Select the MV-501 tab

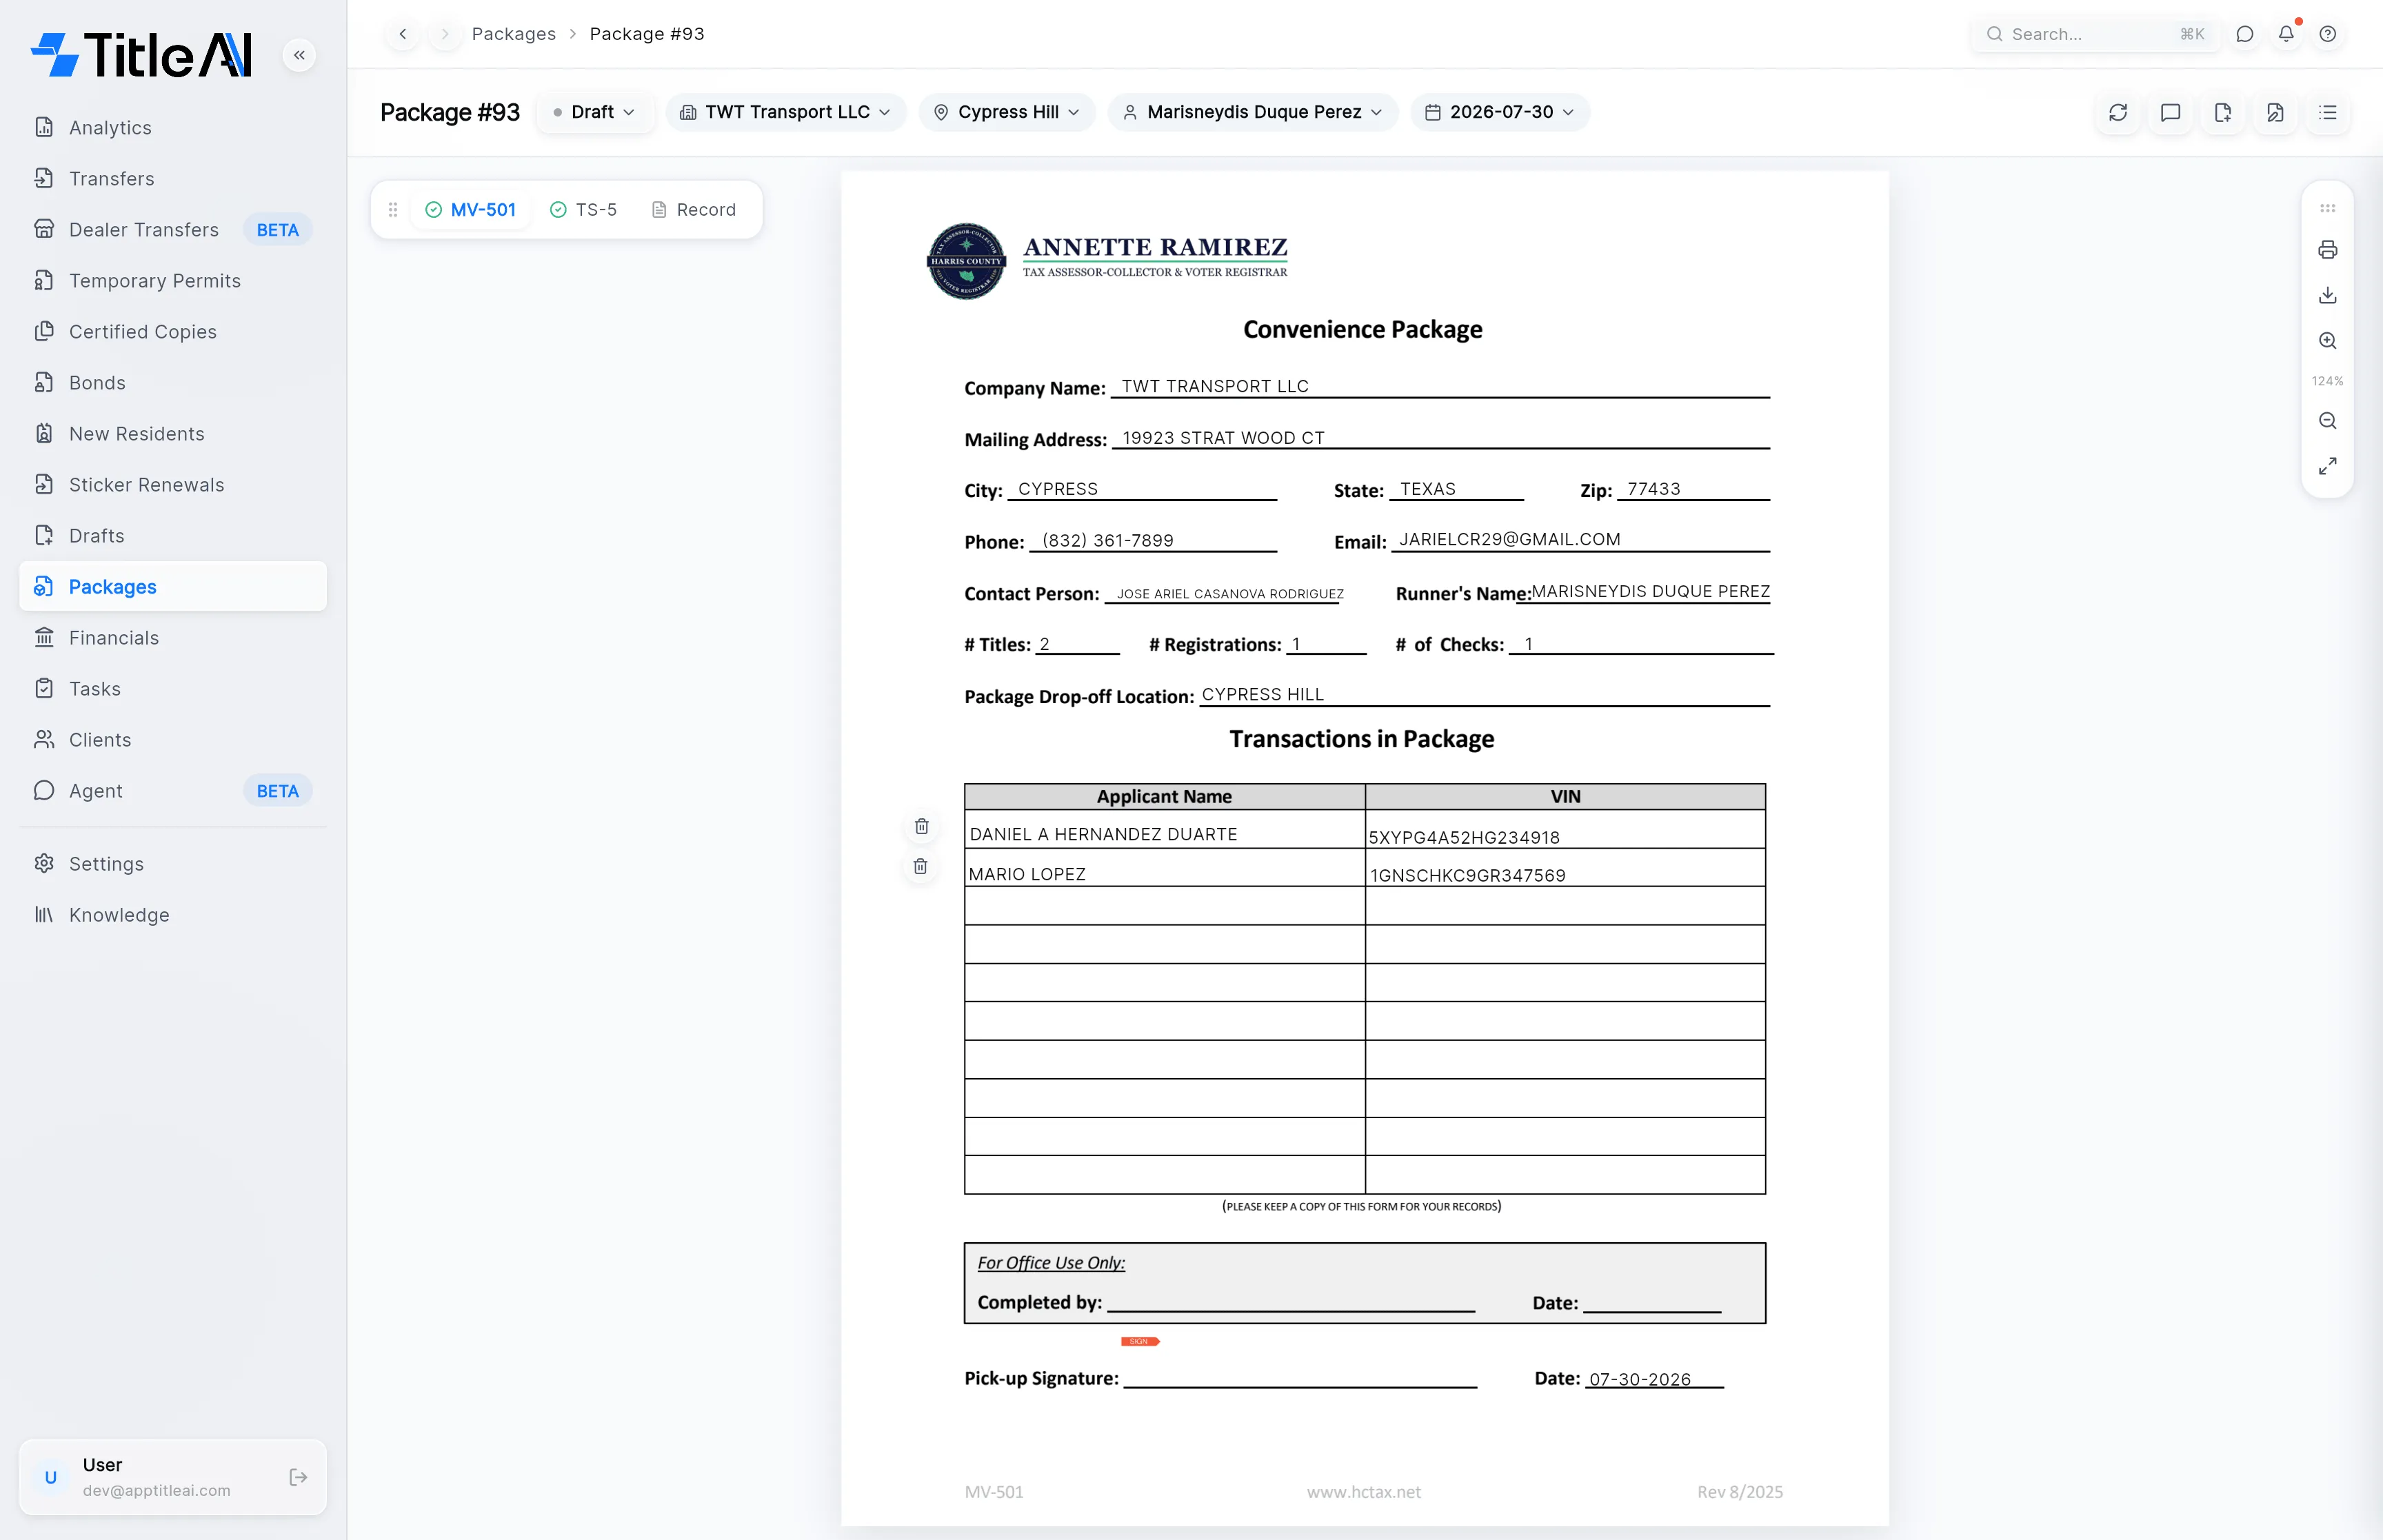coord(471,209)
